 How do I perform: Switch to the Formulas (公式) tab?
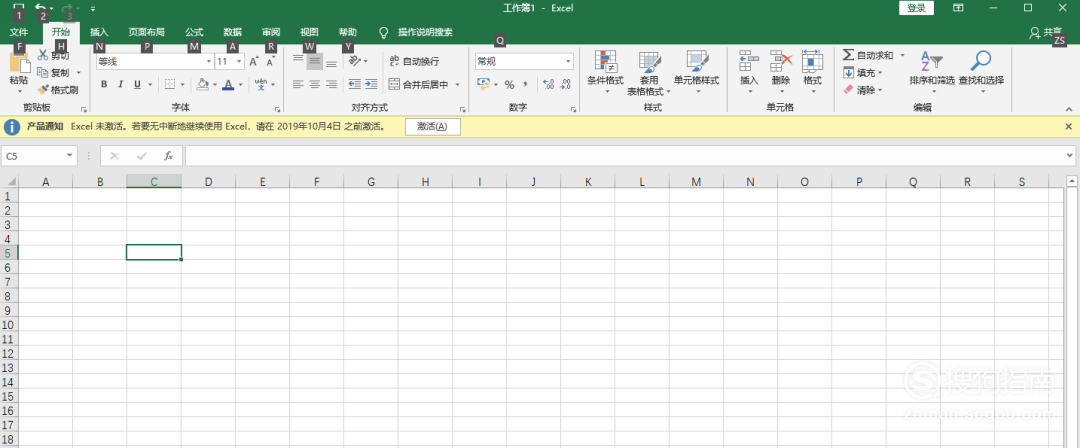click(x=194, y=32)
